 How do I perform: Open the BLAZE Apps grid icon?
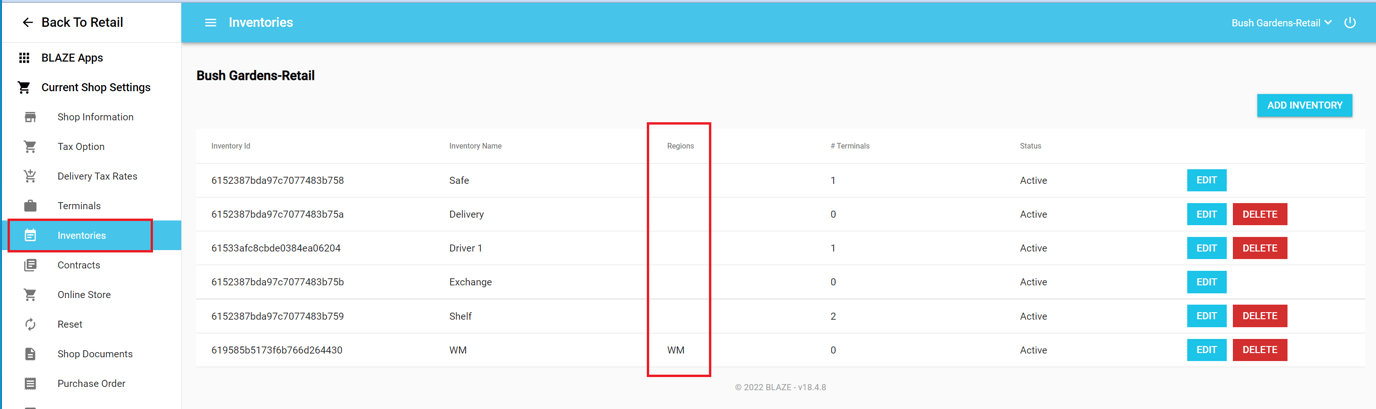click(24, 58)
